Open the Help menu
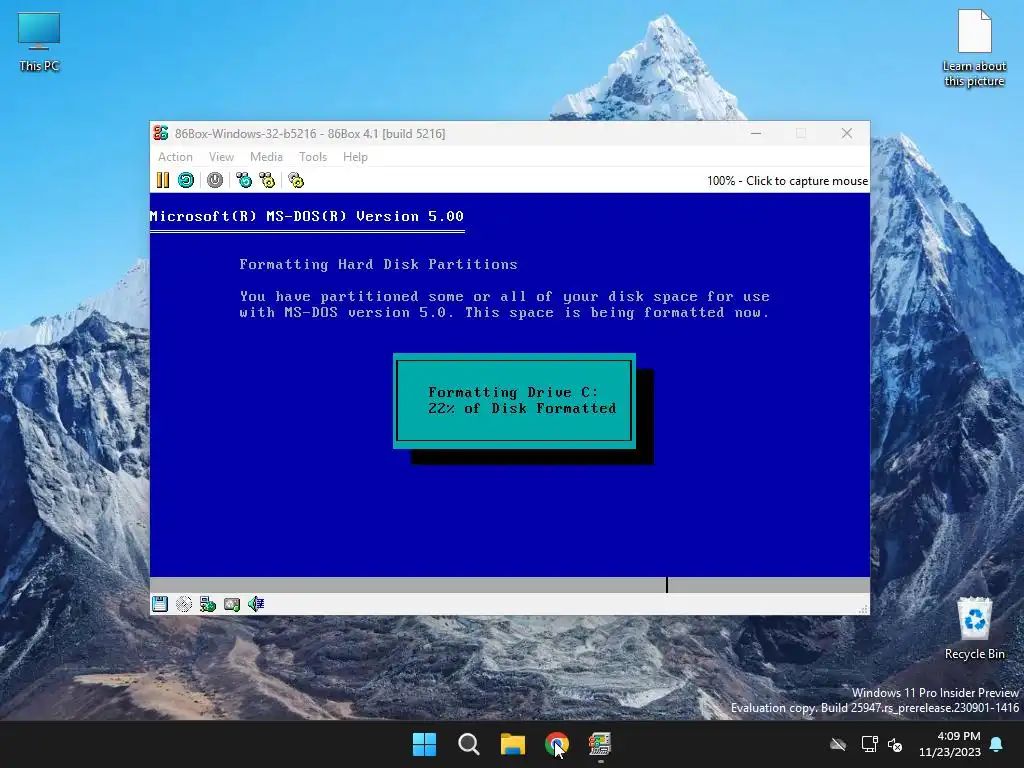 coord(355,157)
